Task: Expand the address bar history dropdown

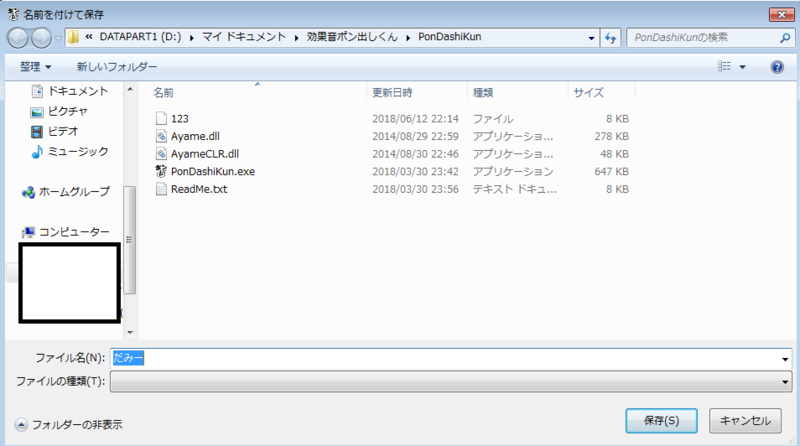Action: [x=591, y=38]
